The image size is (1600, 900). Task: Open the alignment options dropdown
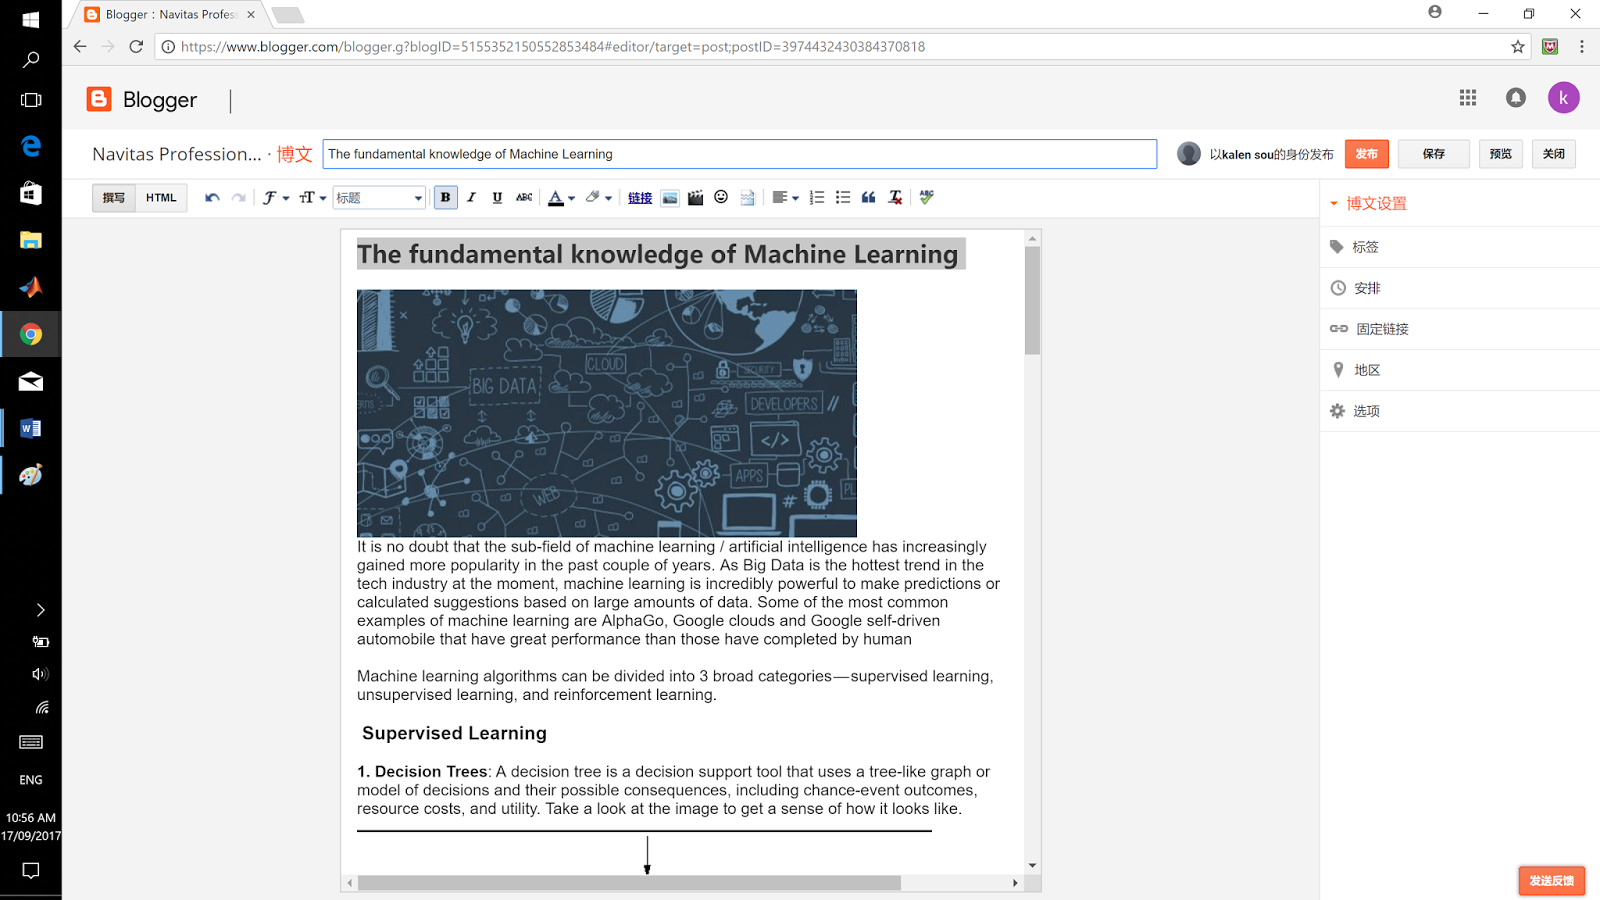tap(785, 197)
